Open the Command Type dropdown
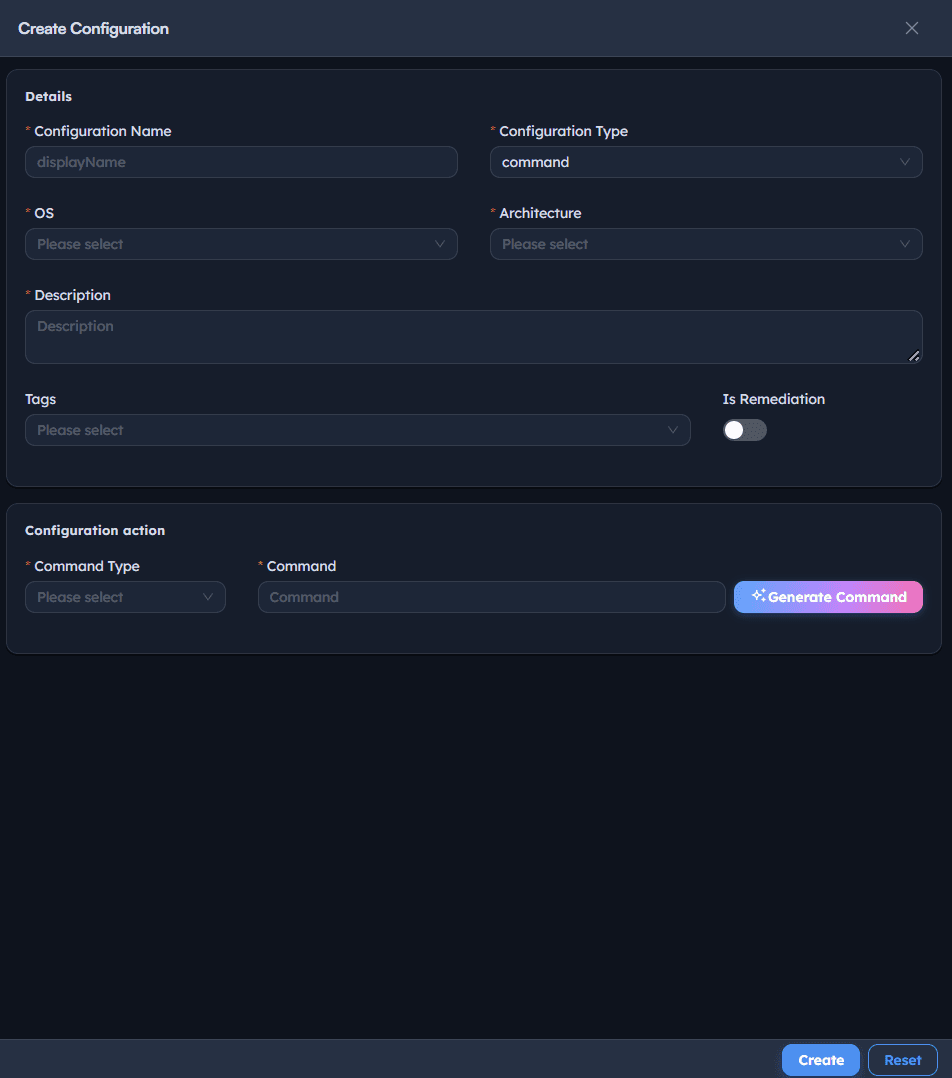 pos(125,597)
